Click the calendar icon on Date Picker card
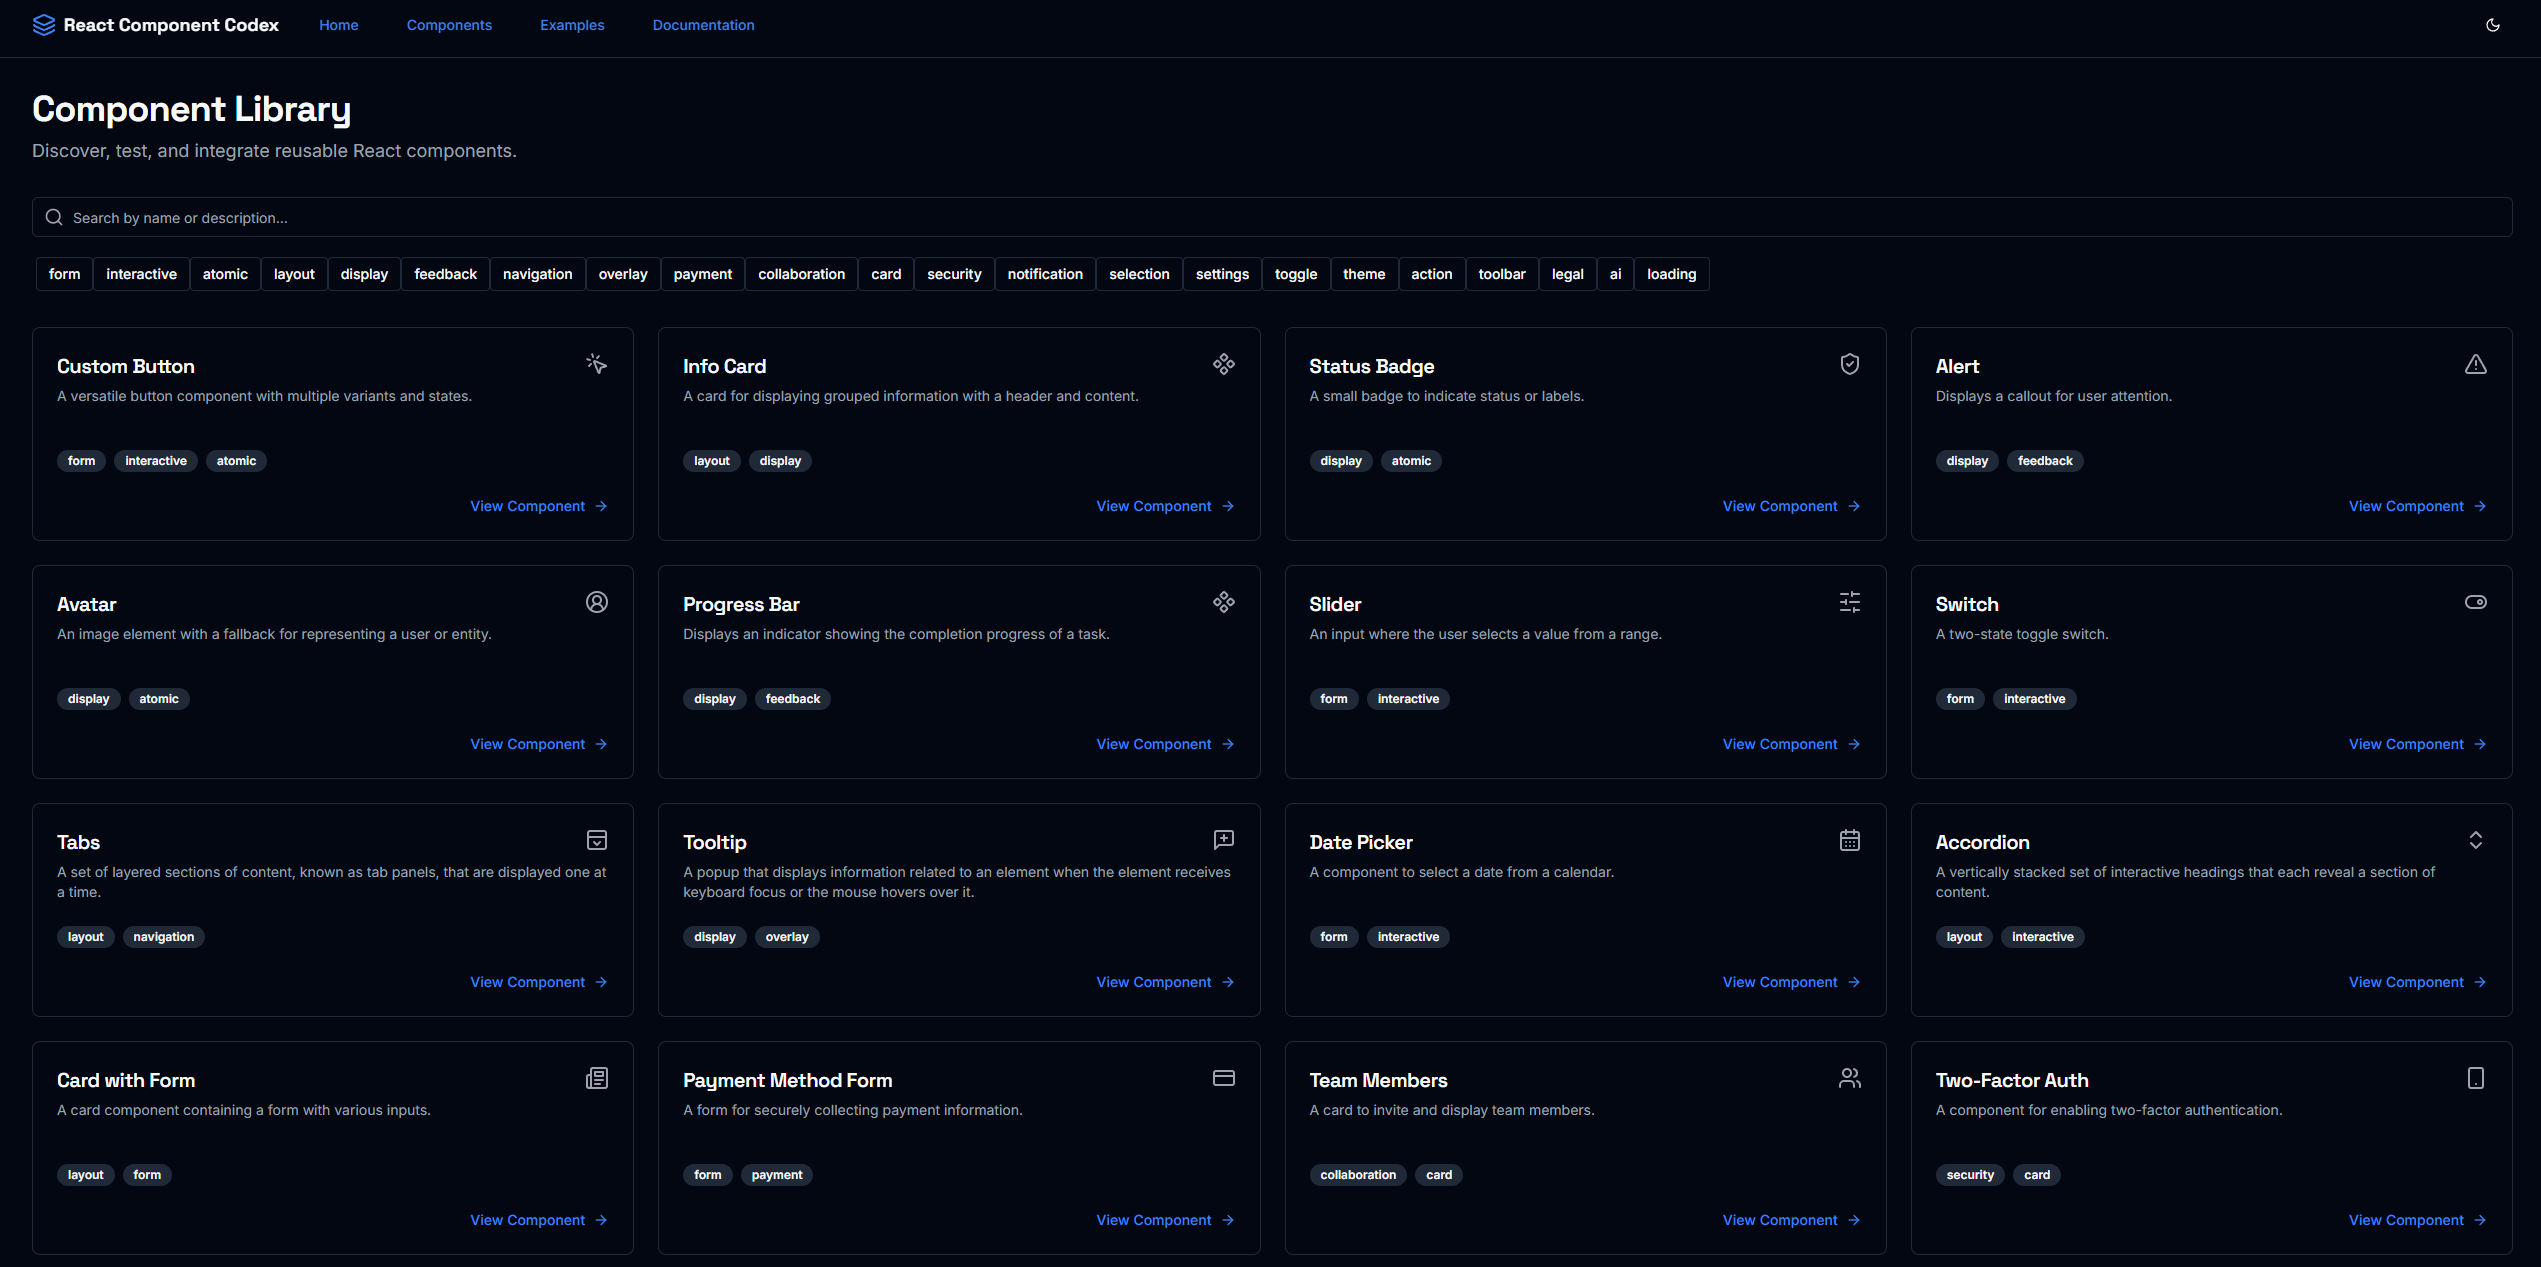The height and width of the screenshot is (1267, 2541). (1849, 840)
